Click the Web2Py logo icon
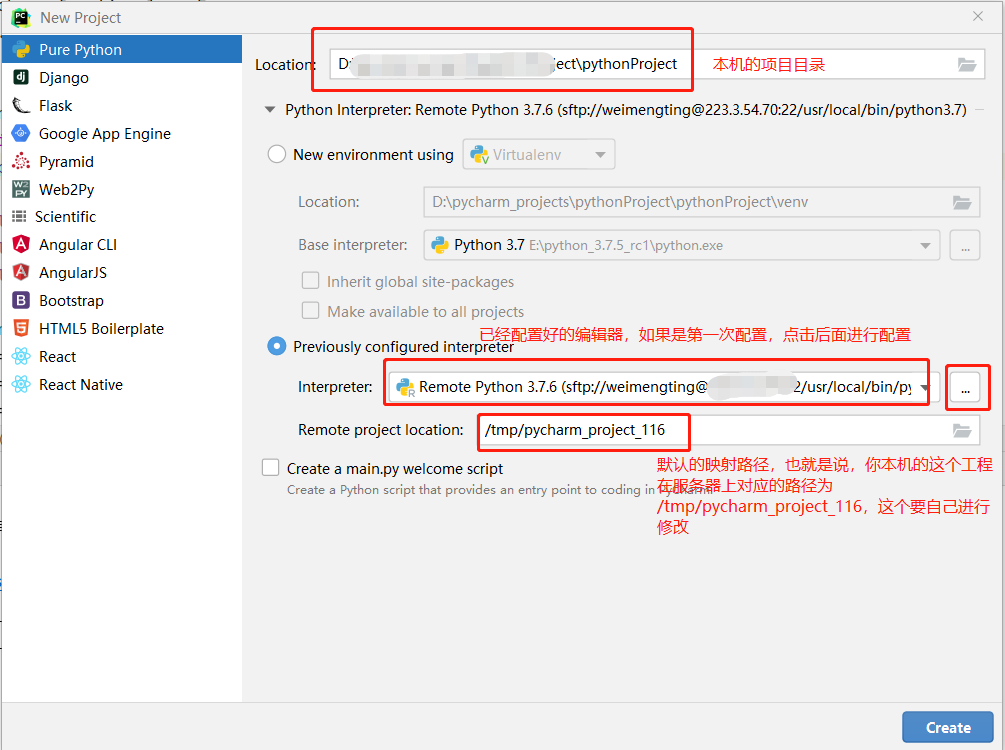Viewport: 1005px width, 750px height. pos(21,188)
